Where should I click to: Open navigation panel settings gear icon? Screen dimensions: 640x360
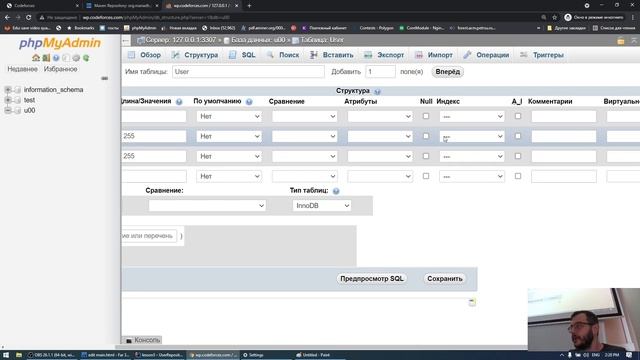76,58
